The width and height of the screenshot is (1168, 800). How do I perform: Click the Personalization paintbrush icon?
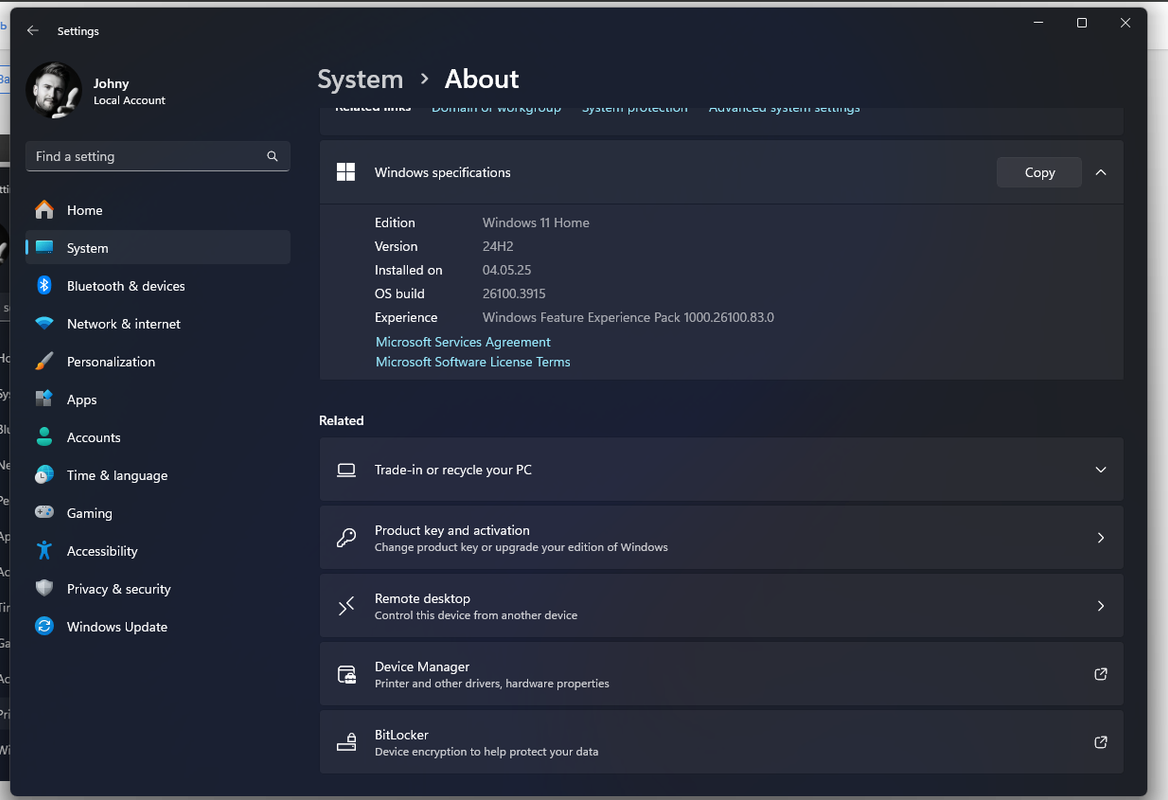point(44,361)
